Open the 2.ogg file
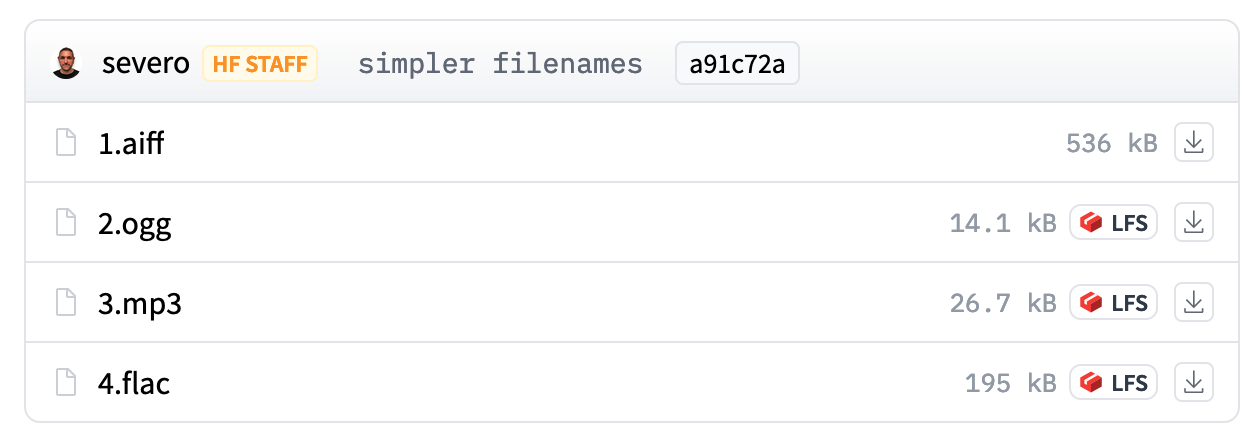The image size is (1254, 438). tap(135, 223)
